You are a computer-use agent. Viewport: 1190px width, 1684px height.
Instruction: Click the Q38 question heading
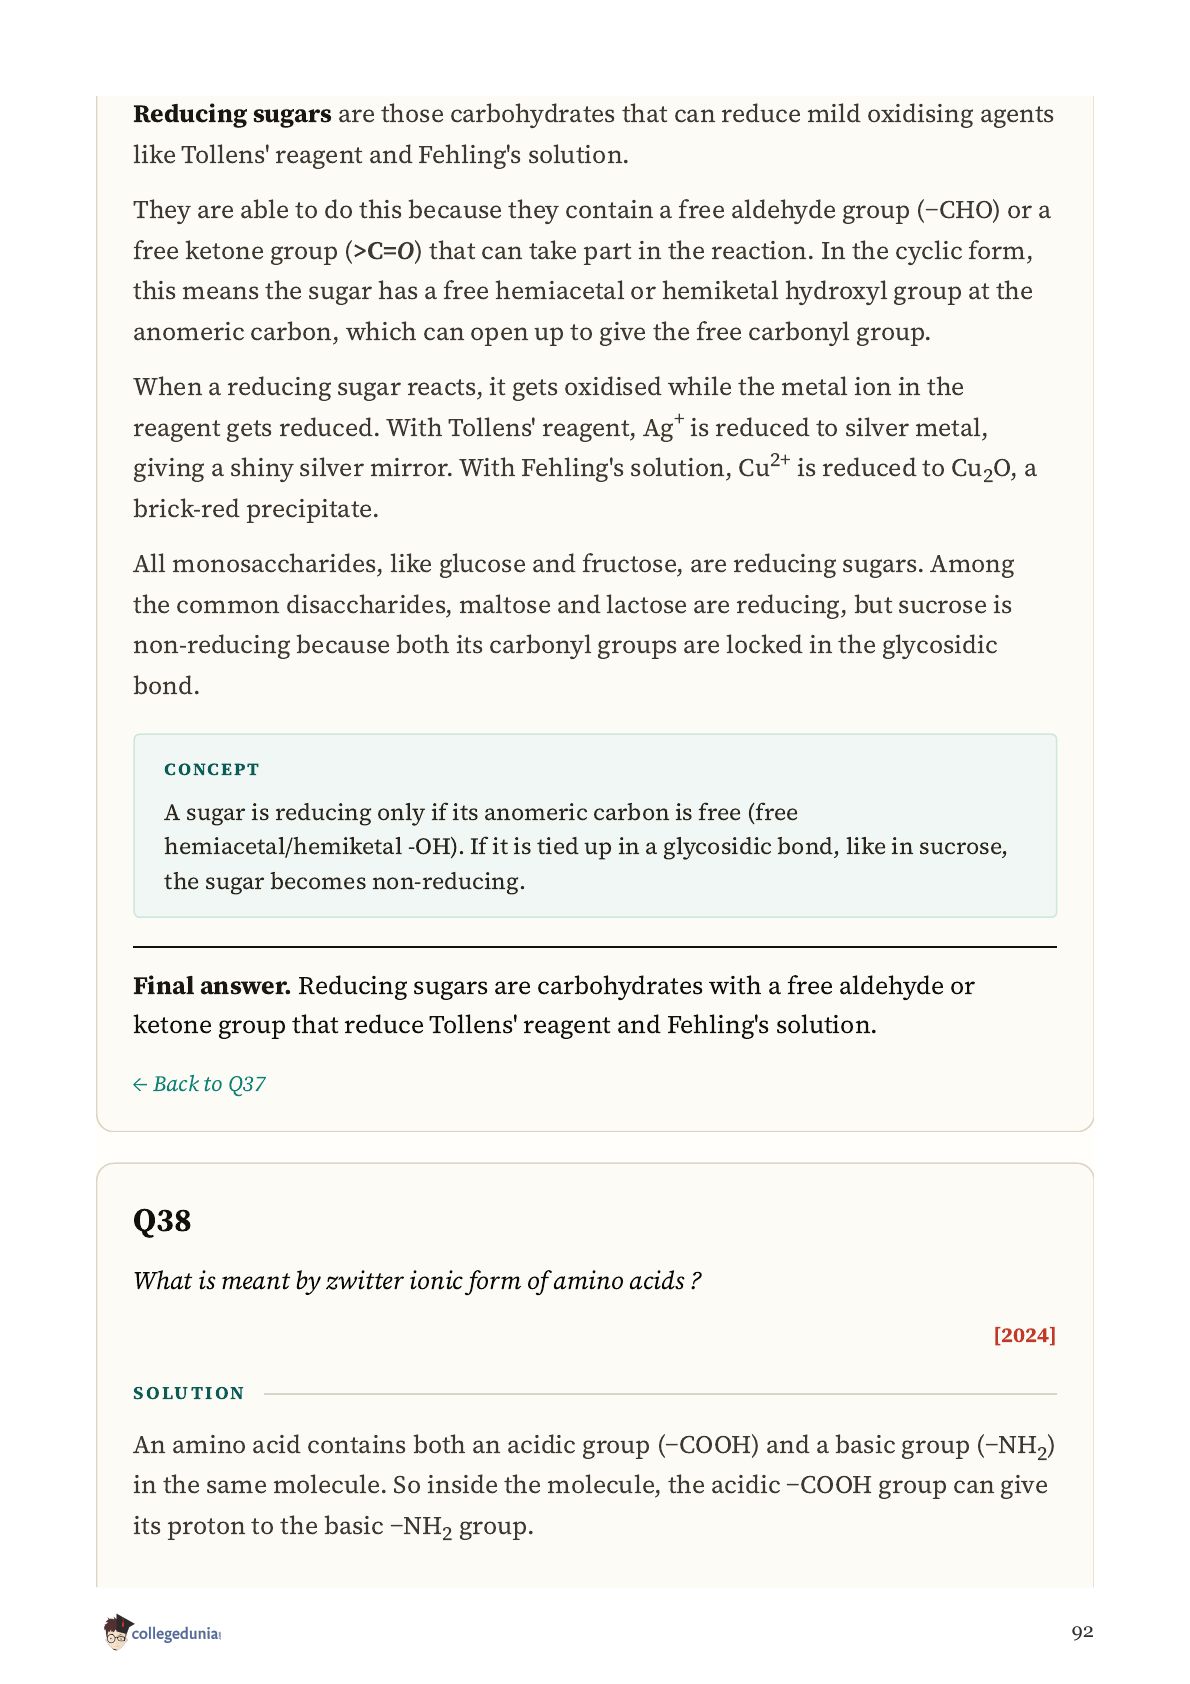(162, 1220)
